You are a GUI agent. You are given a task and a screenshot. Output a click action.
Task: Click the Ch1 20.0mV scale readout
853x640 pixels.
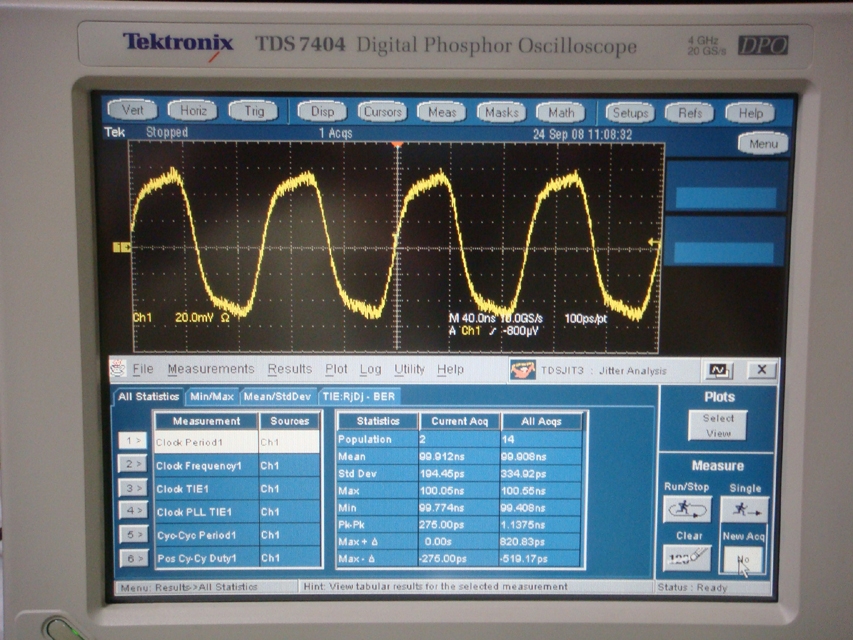click(181, 317)
